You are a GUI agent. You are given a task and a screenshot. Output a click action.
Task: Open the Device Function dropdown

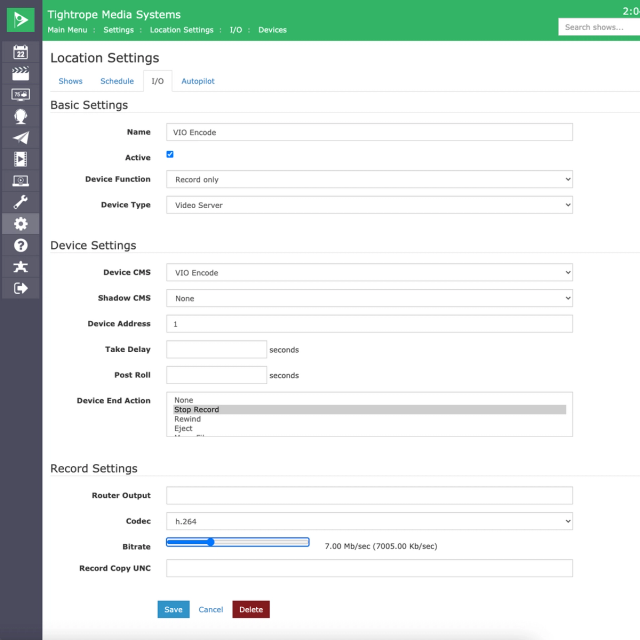(x=369, y=179)
